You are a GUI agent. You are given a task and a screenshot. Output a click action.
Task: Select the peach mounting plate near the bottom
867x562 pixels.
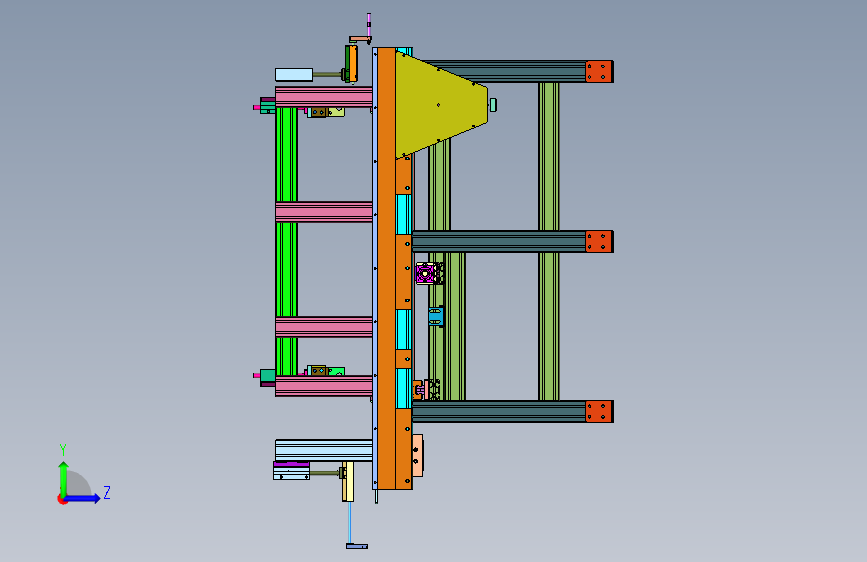click(x=417, y=455)
